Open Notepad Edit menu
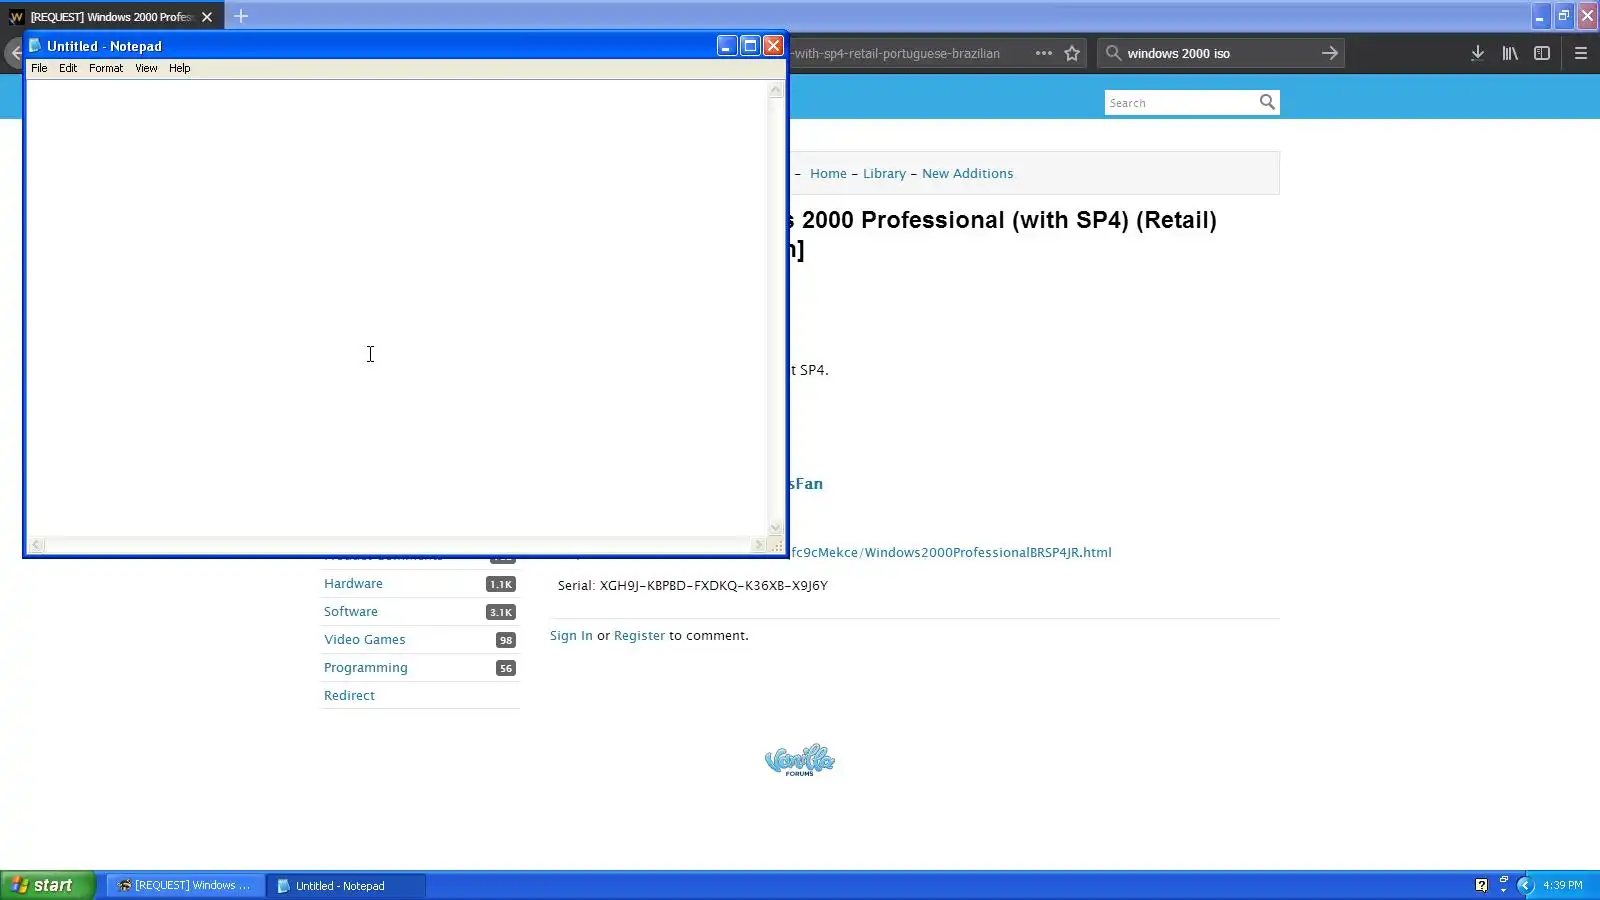Image resolution: width=1600 pixels, height=900 pixels. (68, 68)
